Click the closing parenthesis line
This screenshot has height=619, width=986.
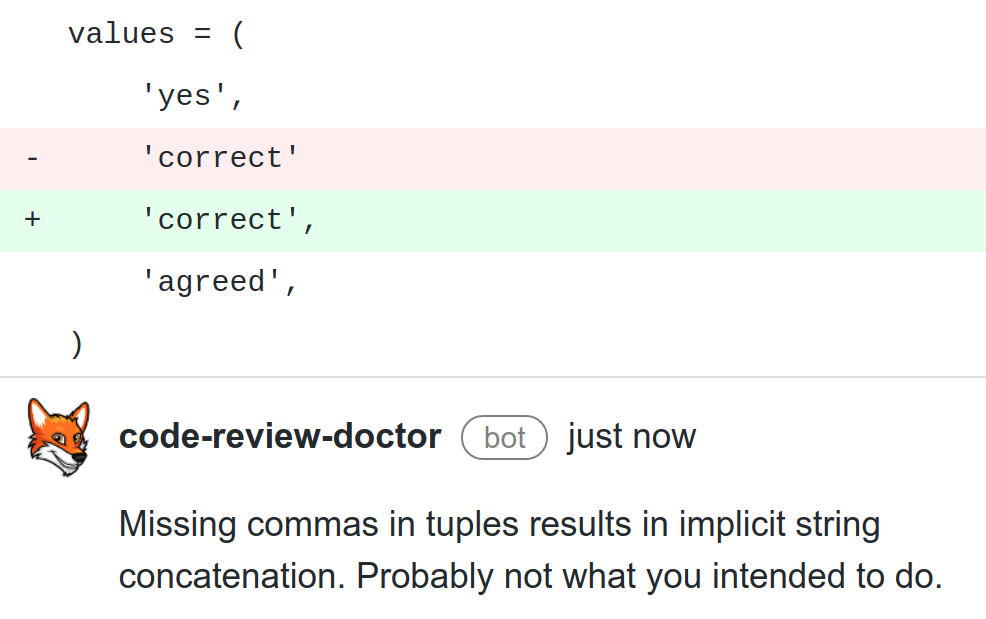pyautogui.click(x=493, y=344)
